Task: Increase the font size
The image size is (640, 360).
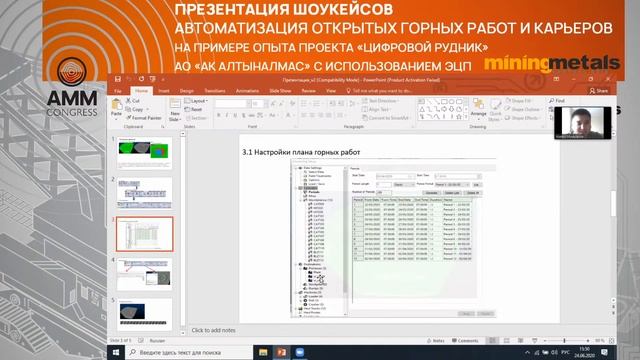Action: click(273, 104)
